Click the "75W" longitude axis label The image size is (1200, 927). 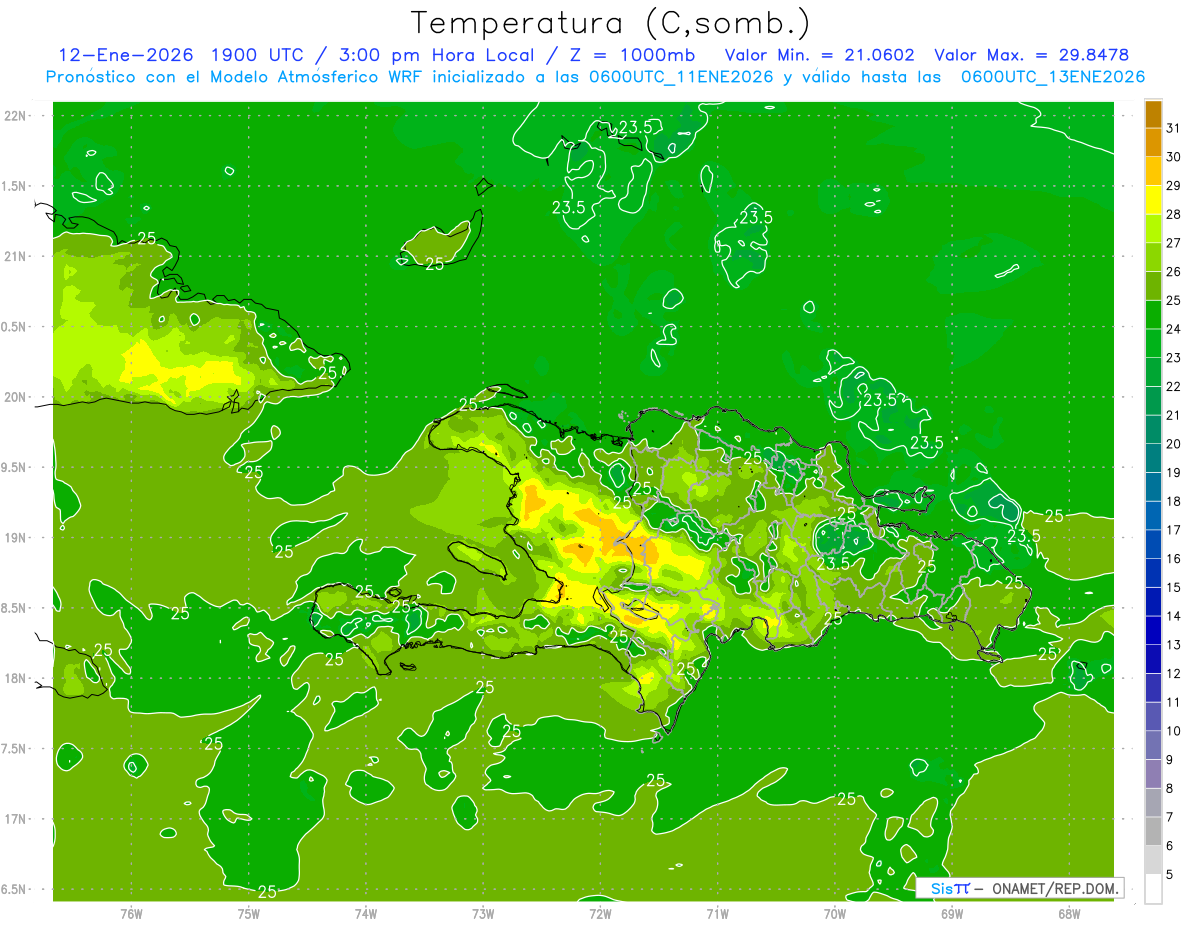(249, 913)
